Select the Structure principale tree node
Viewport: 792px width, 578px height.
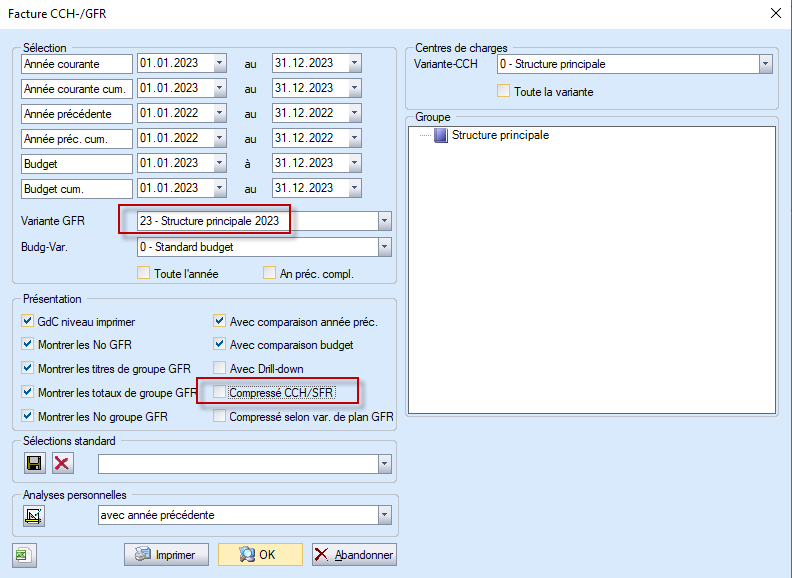click(499, 135)
